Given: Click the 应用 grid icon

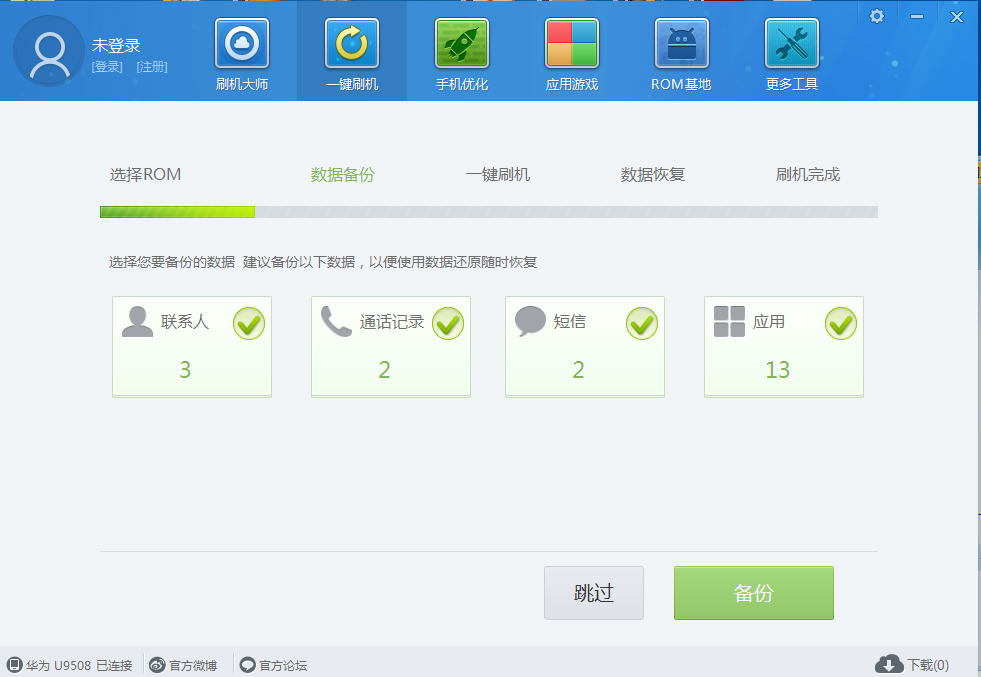Looking at the screenshot, I should coord(729,322).
